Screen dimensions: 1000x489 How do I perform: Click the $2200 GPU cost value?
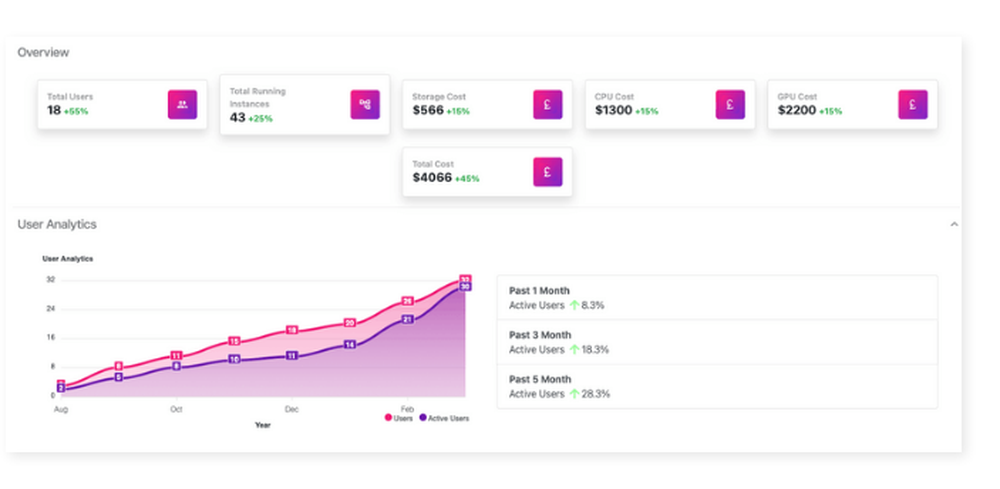pos(797,110)
